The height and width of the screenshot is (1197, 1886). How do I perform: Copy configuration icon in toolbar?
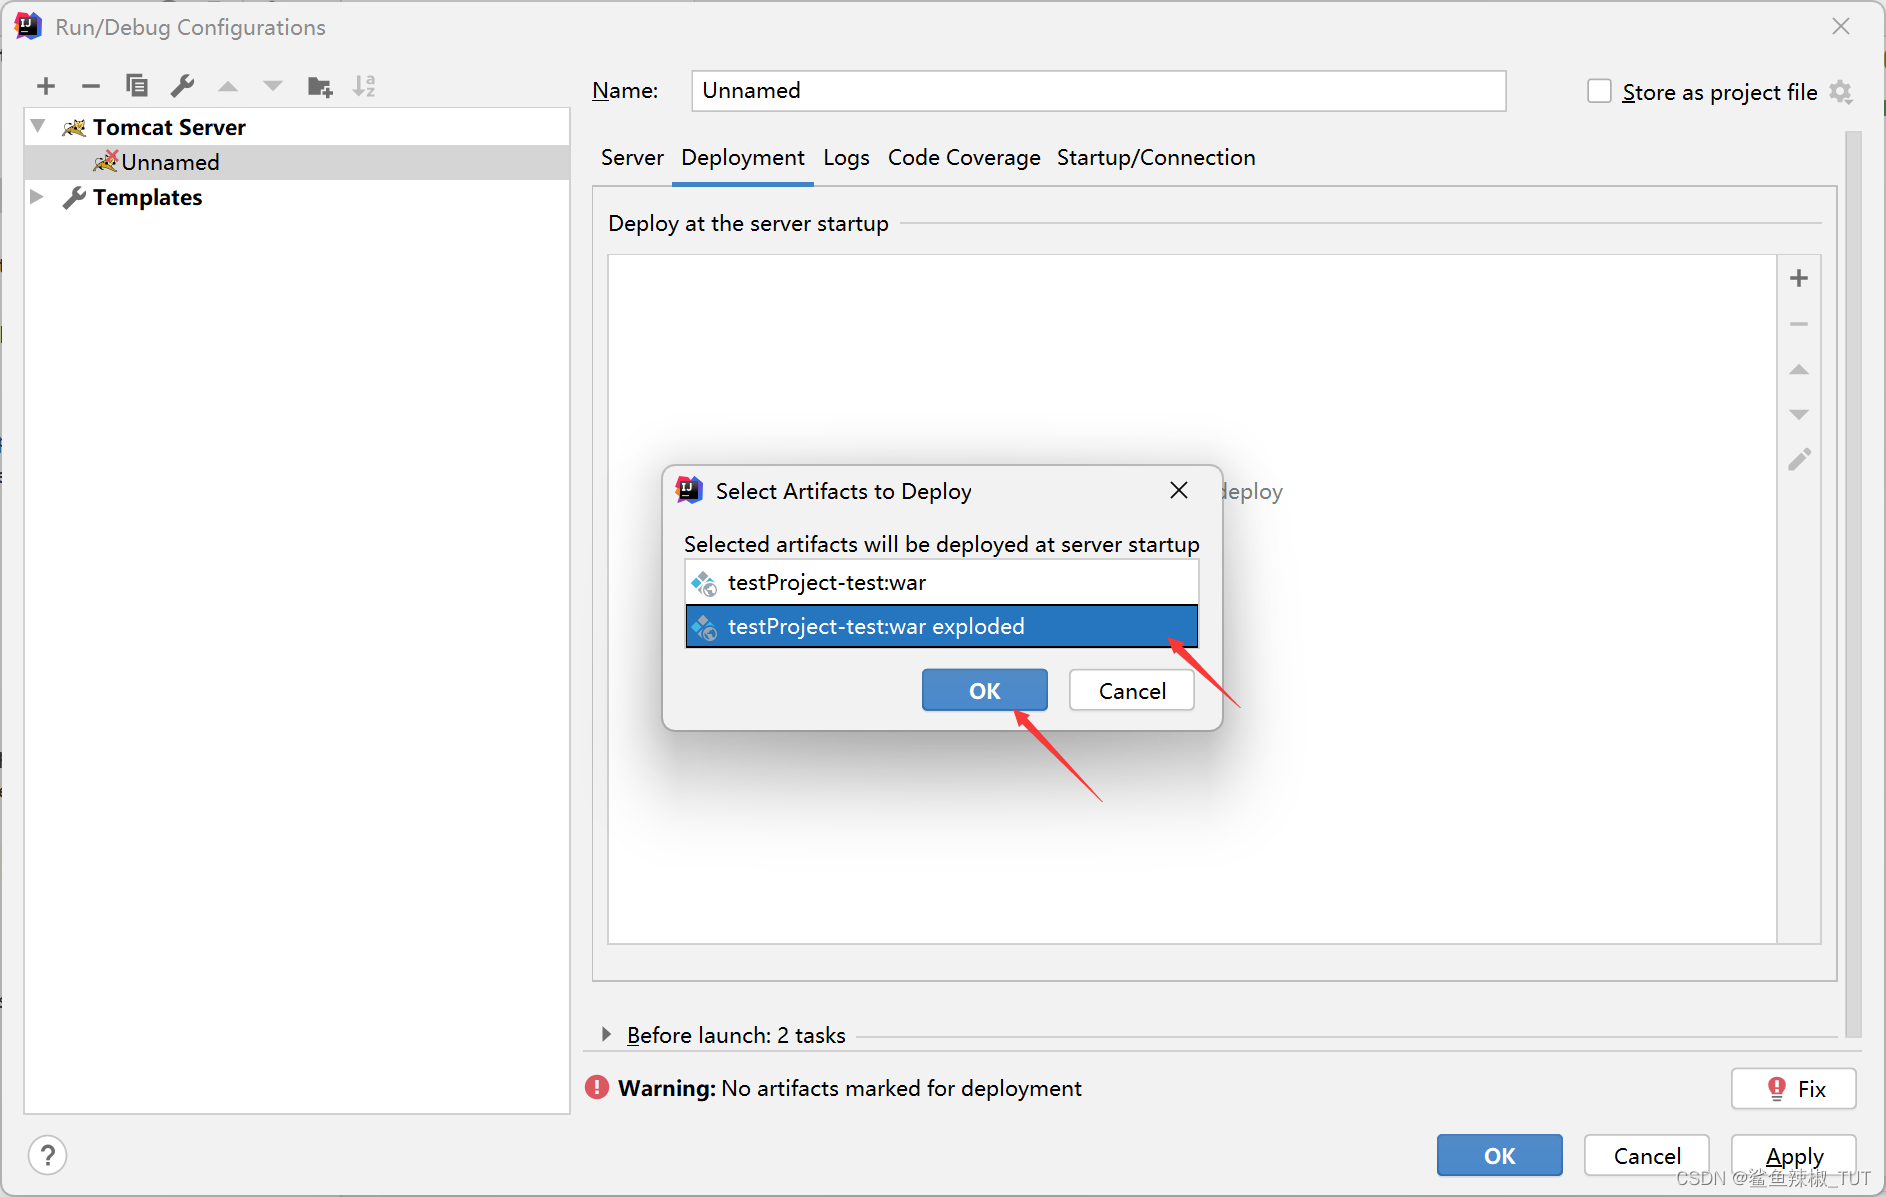coord(137,86)
